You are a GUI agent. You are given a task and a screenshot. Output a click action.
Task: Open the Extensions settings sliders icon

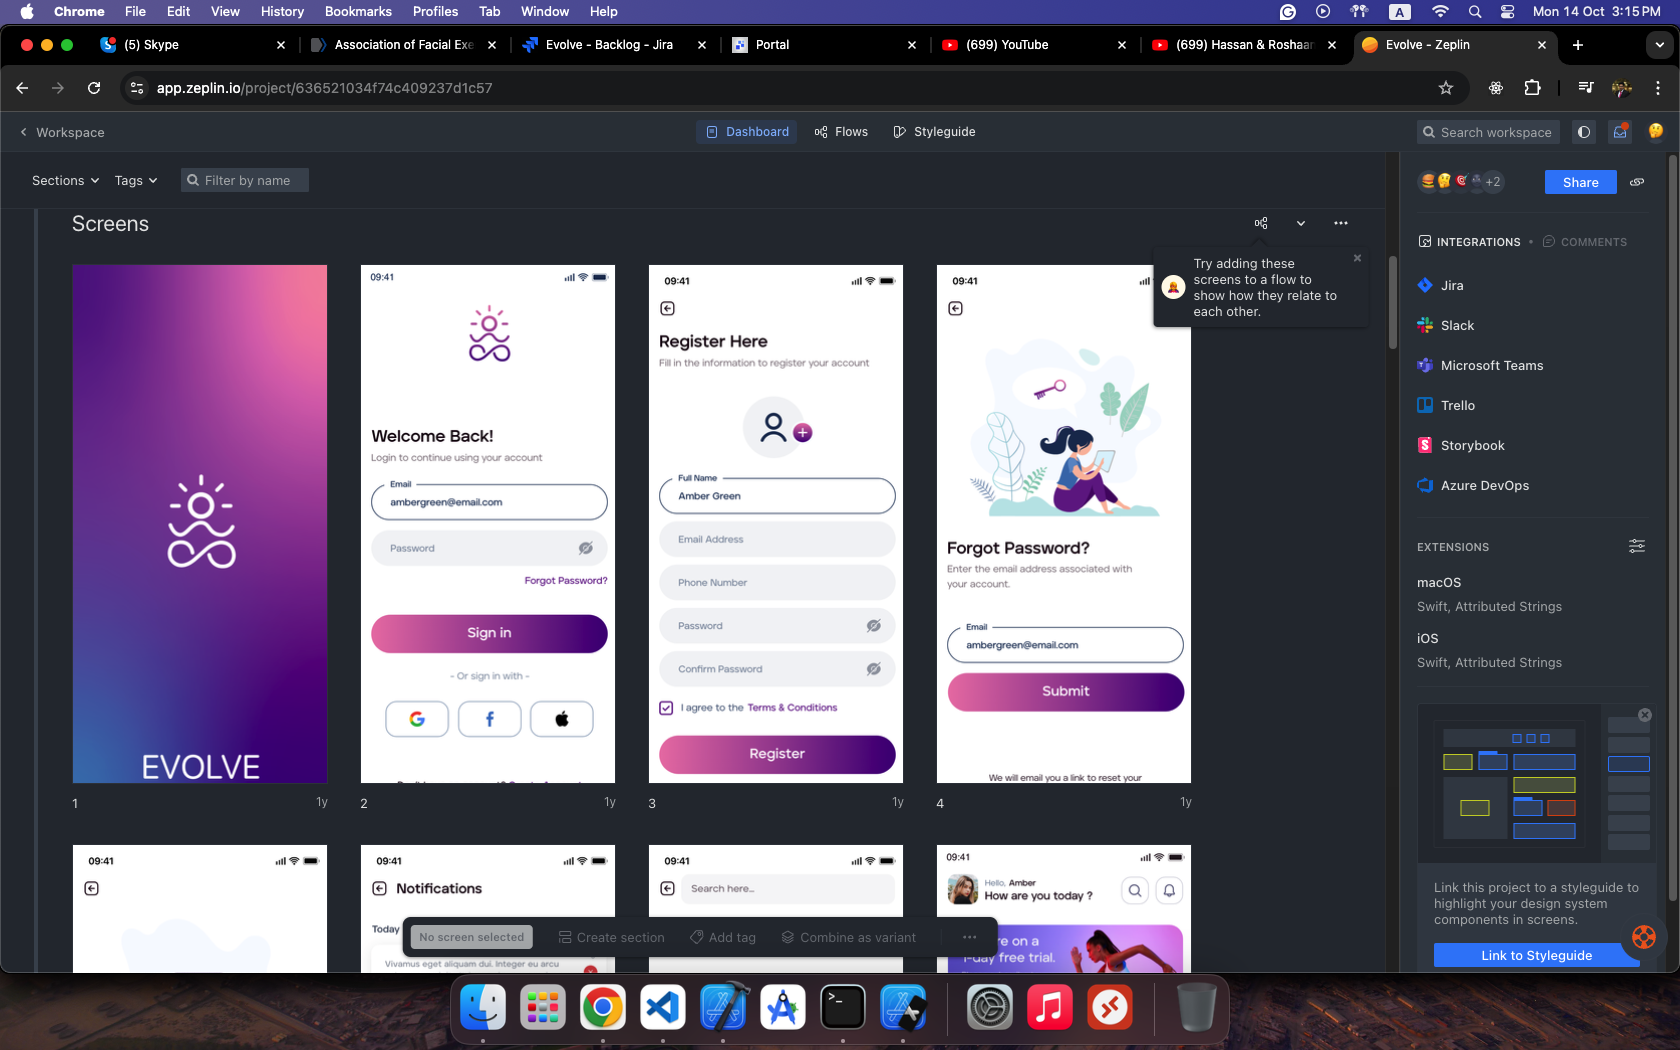[x=1637, y=546]
